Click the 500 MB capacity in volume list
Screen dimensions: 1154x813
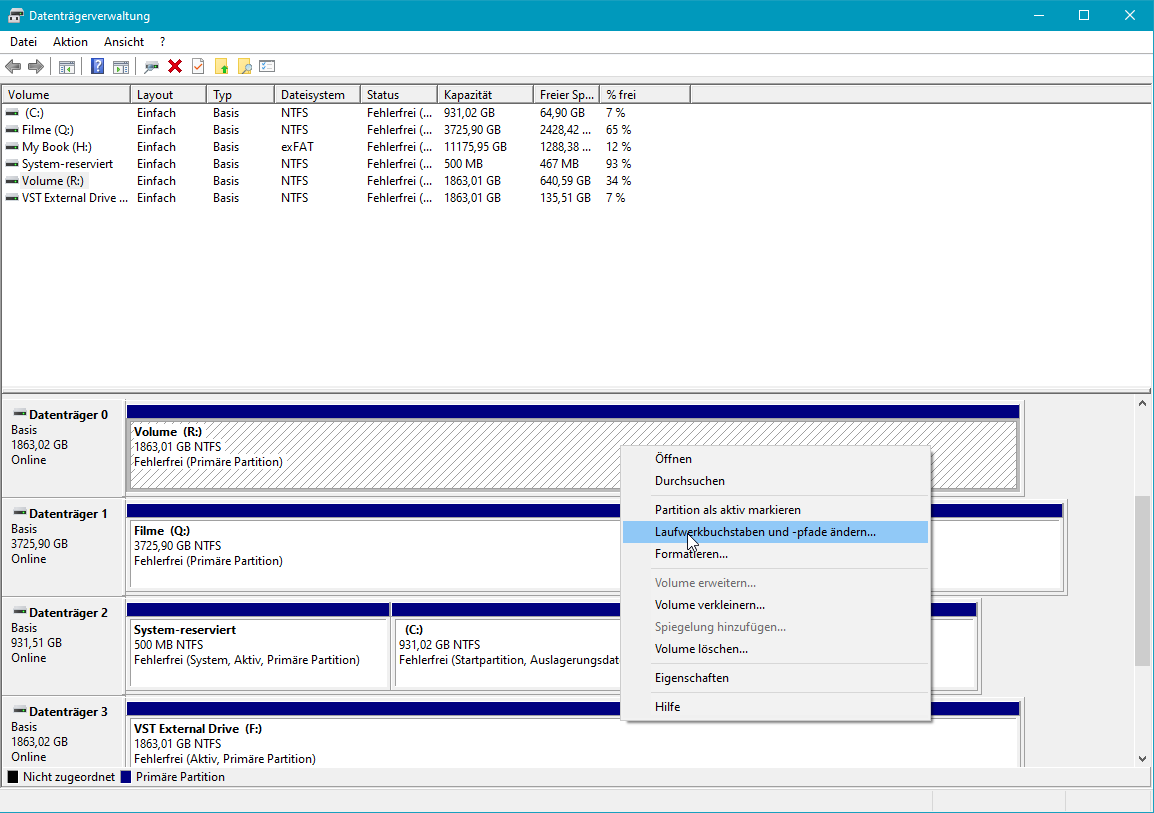point(464,163)
